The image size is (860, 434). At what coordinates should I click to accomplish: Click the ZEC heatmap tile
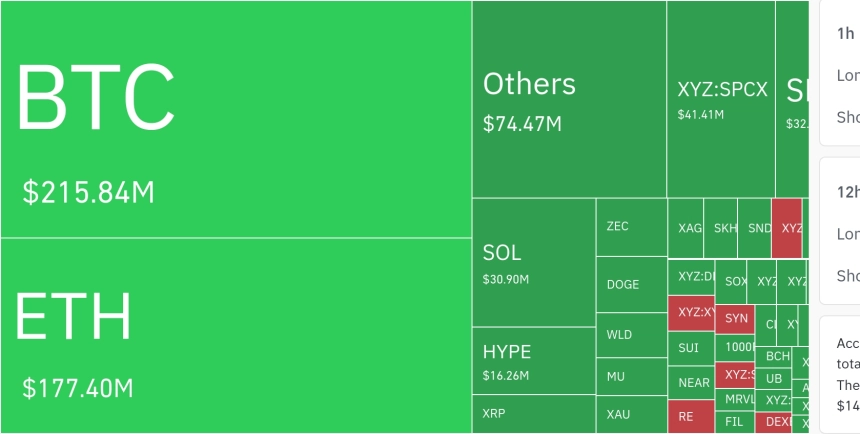pyautogui.click(x=631, y=227)
